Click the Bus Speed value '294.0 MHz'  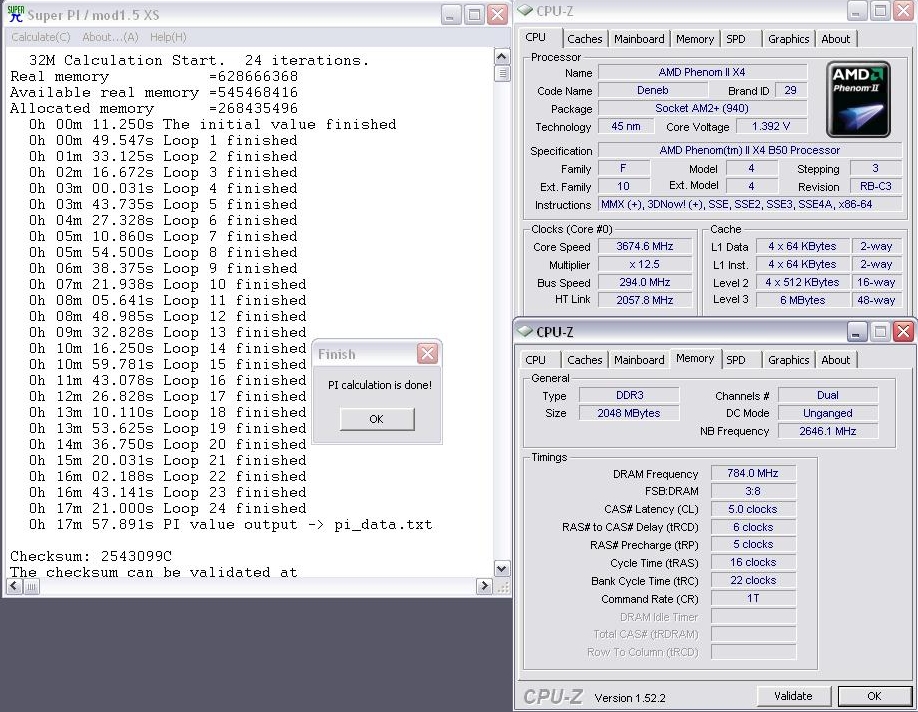(645, 282)
